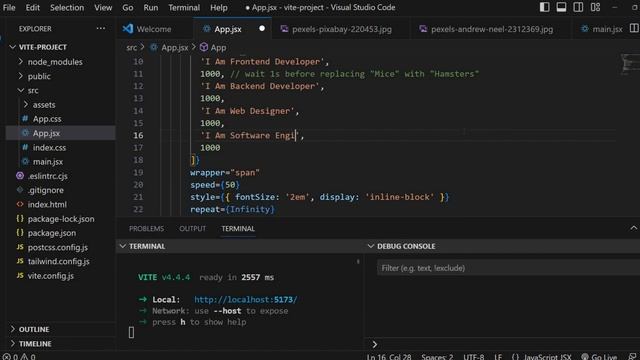Image resolution: width=640 pixels, height=360 pixels.
Task: Click errors and warnings status icon
Action: (19, 357)
